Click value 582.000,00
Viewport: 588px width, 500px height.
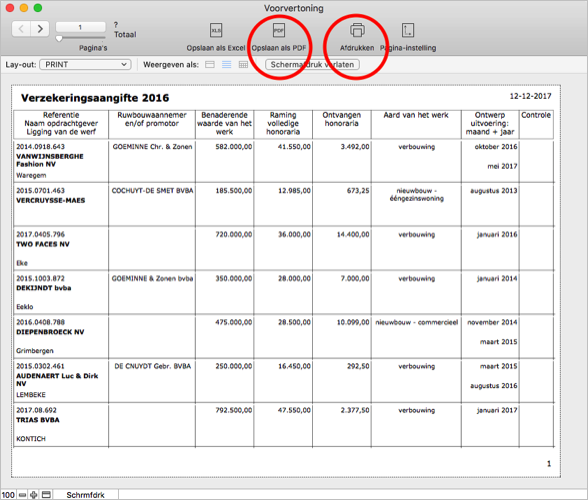pyautogui.click(x=234, y=147)
